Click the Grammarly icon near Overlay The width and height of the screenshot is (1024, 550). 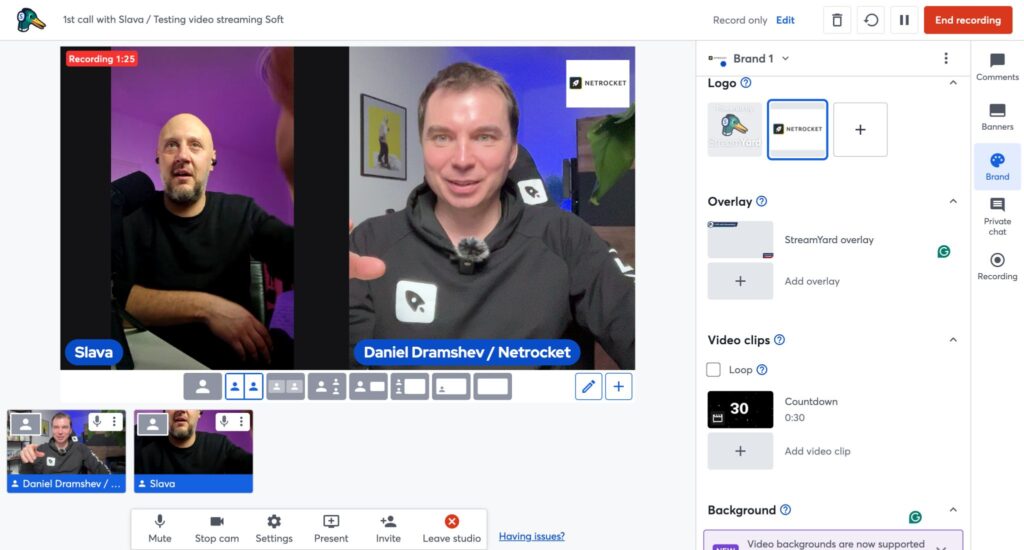[944, 251]
